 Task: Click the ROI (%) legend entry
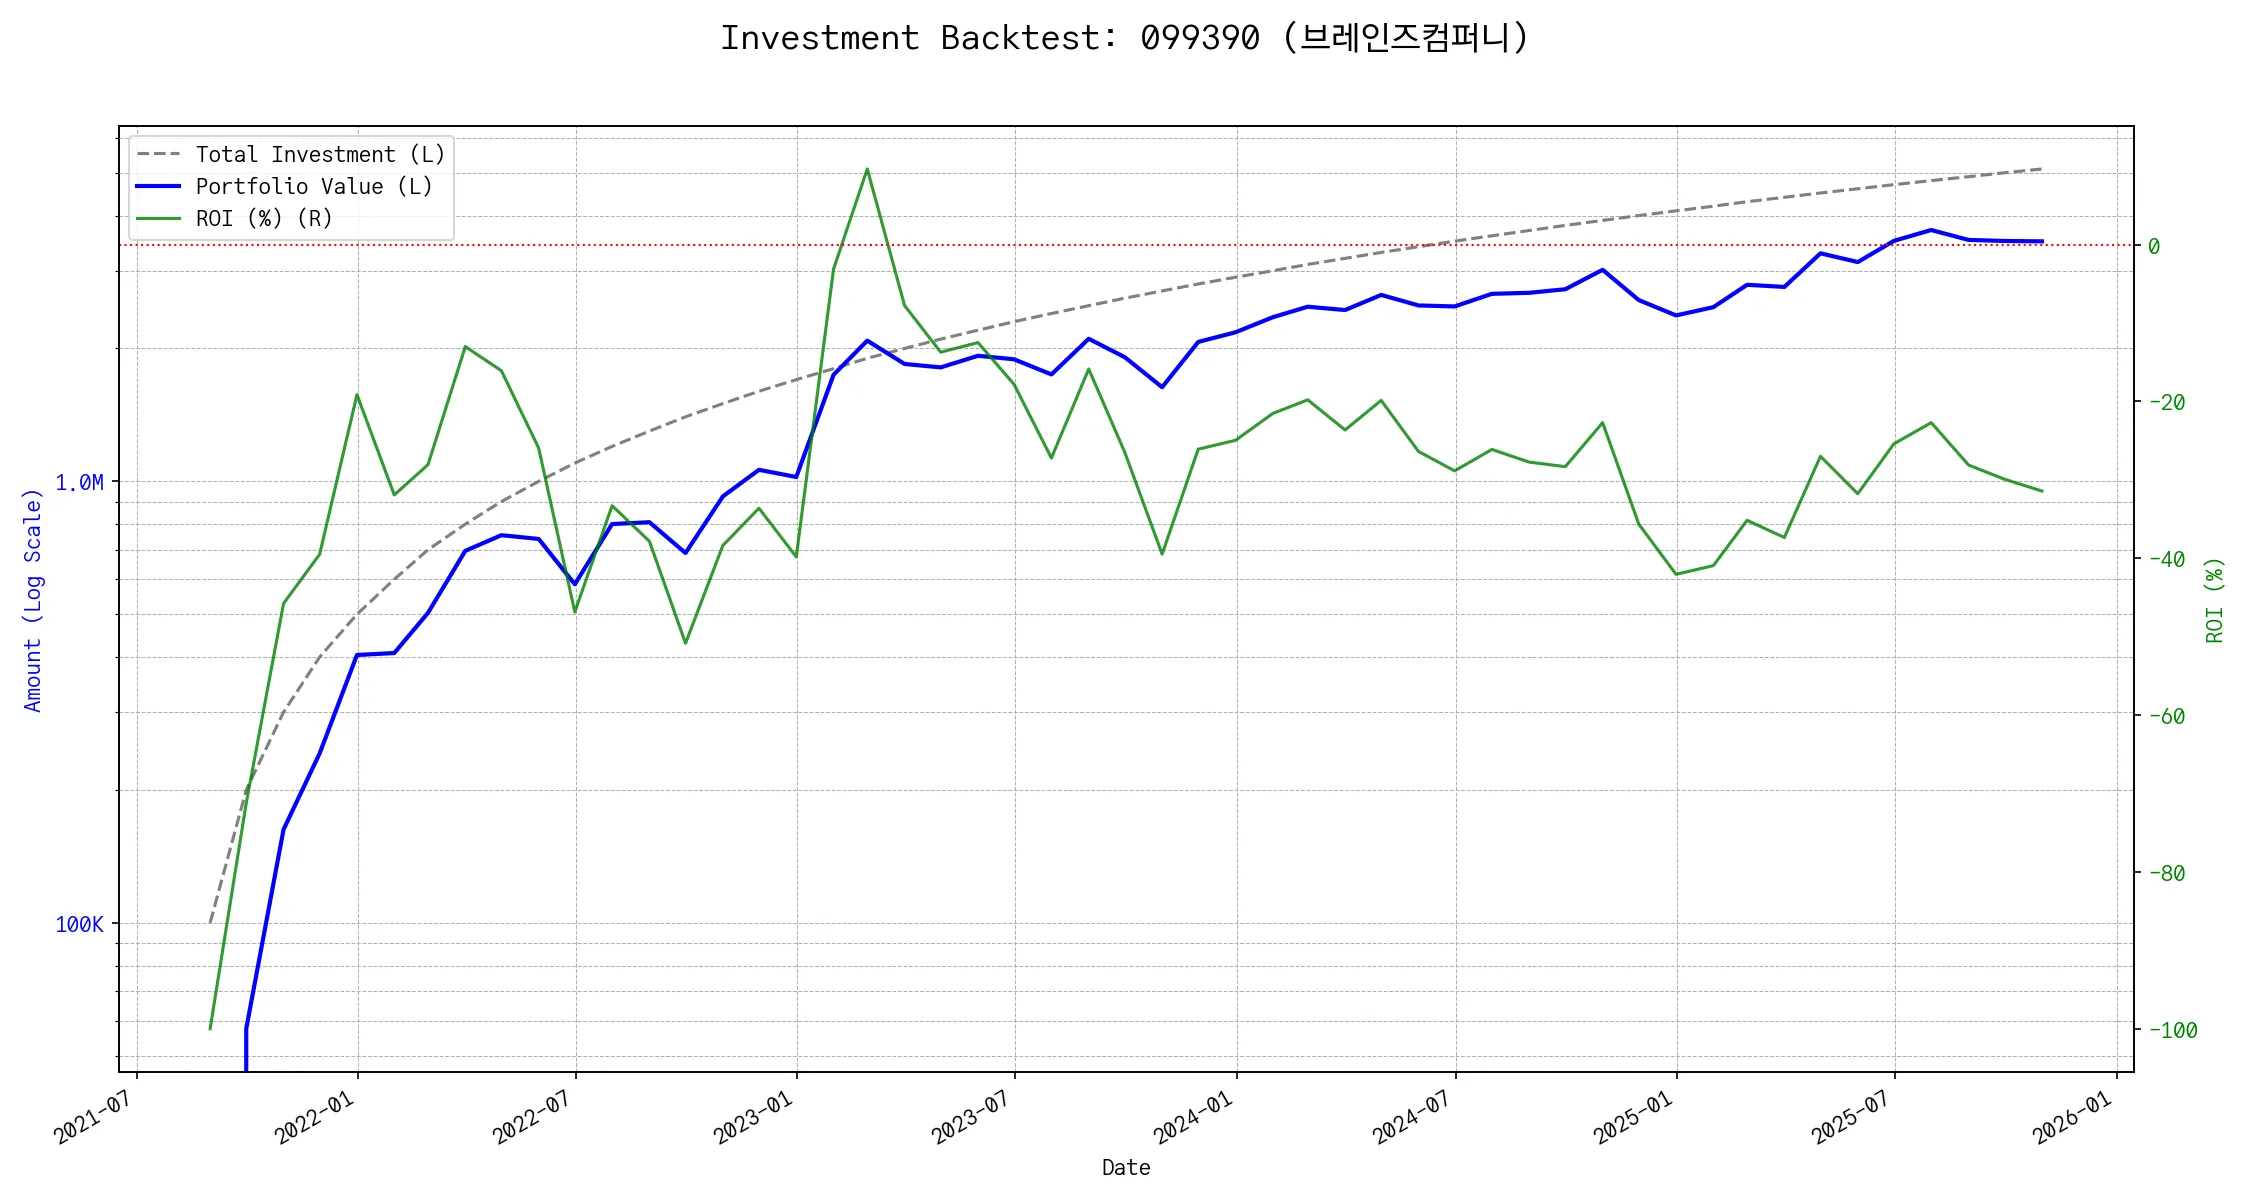pyautogui.click(x=263, y=219)
